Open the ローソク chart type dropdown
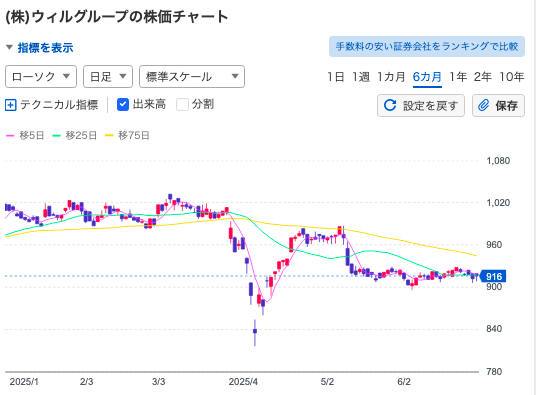The height and width of the screenshot is (395, 536). [x=41, y=77]
